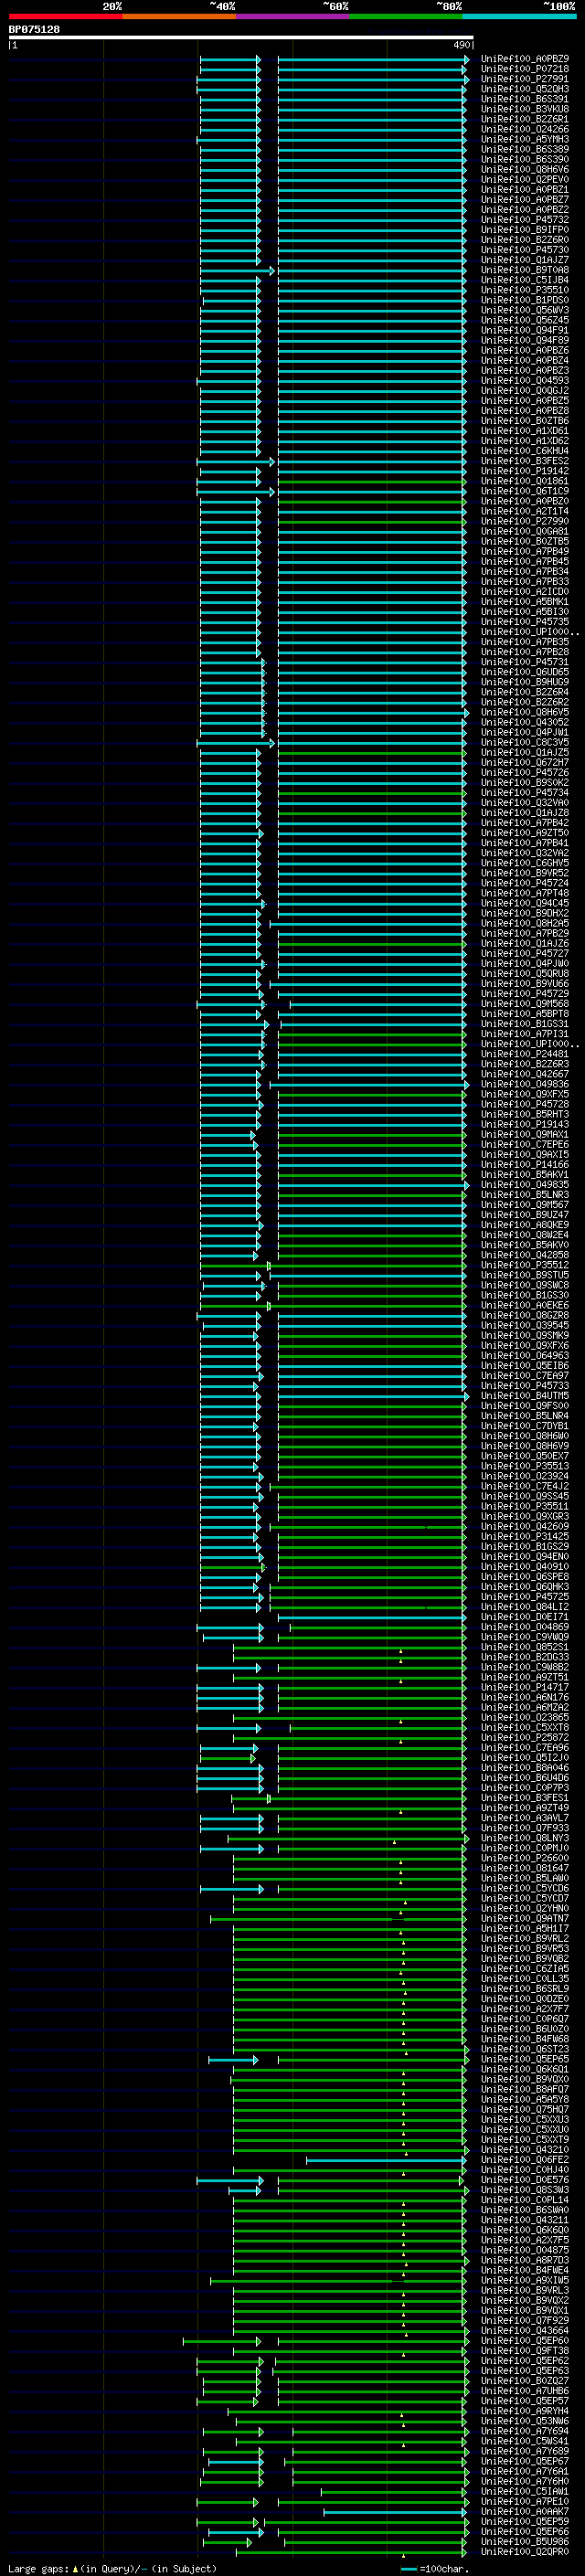Click the BP075128 query label
Image resolution: width=585 pixels, height=2576 pixels.
(34, 30)
